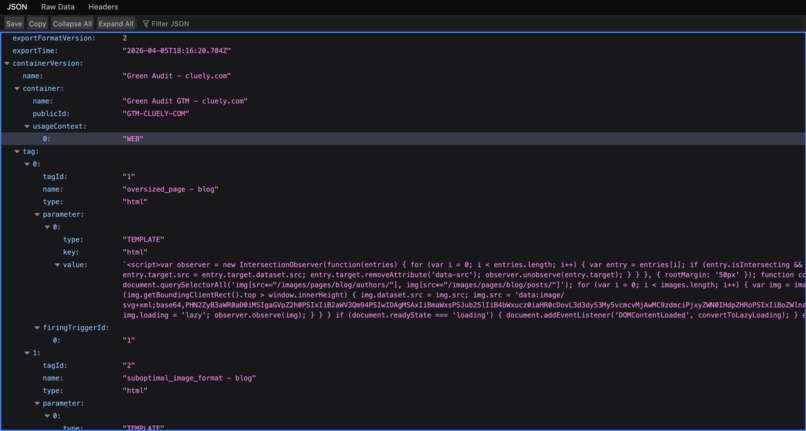
Task: Select exportFormatVersion value 2
Action: pos(125,38)
